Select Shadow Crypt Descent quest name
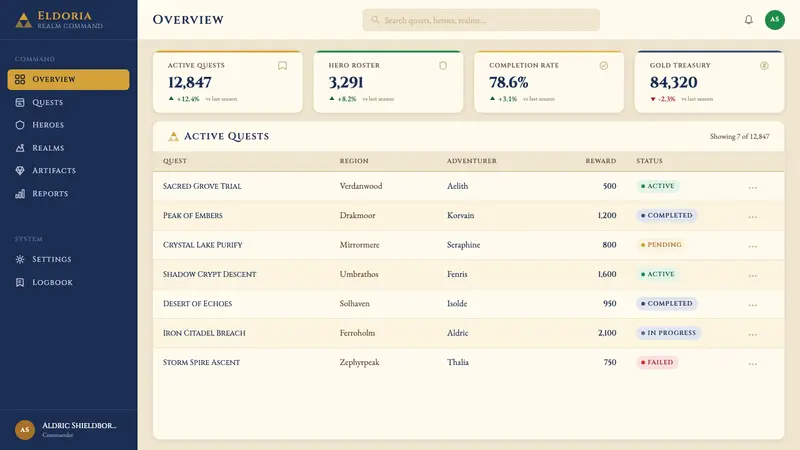The height and width of the screenshot is (450, 800). [210, 274]
